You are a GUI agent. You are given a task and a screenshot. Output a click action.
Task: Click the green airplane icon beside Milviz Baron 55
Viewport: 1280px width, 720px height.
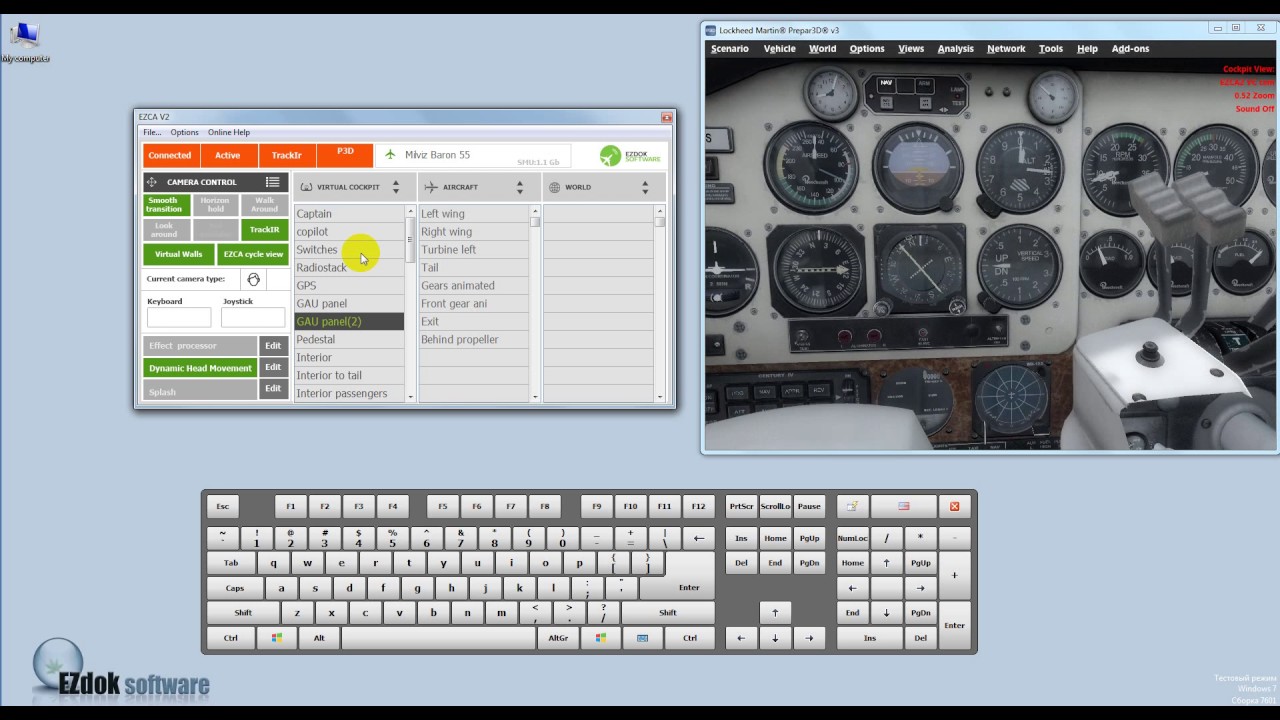click(390, 155)
